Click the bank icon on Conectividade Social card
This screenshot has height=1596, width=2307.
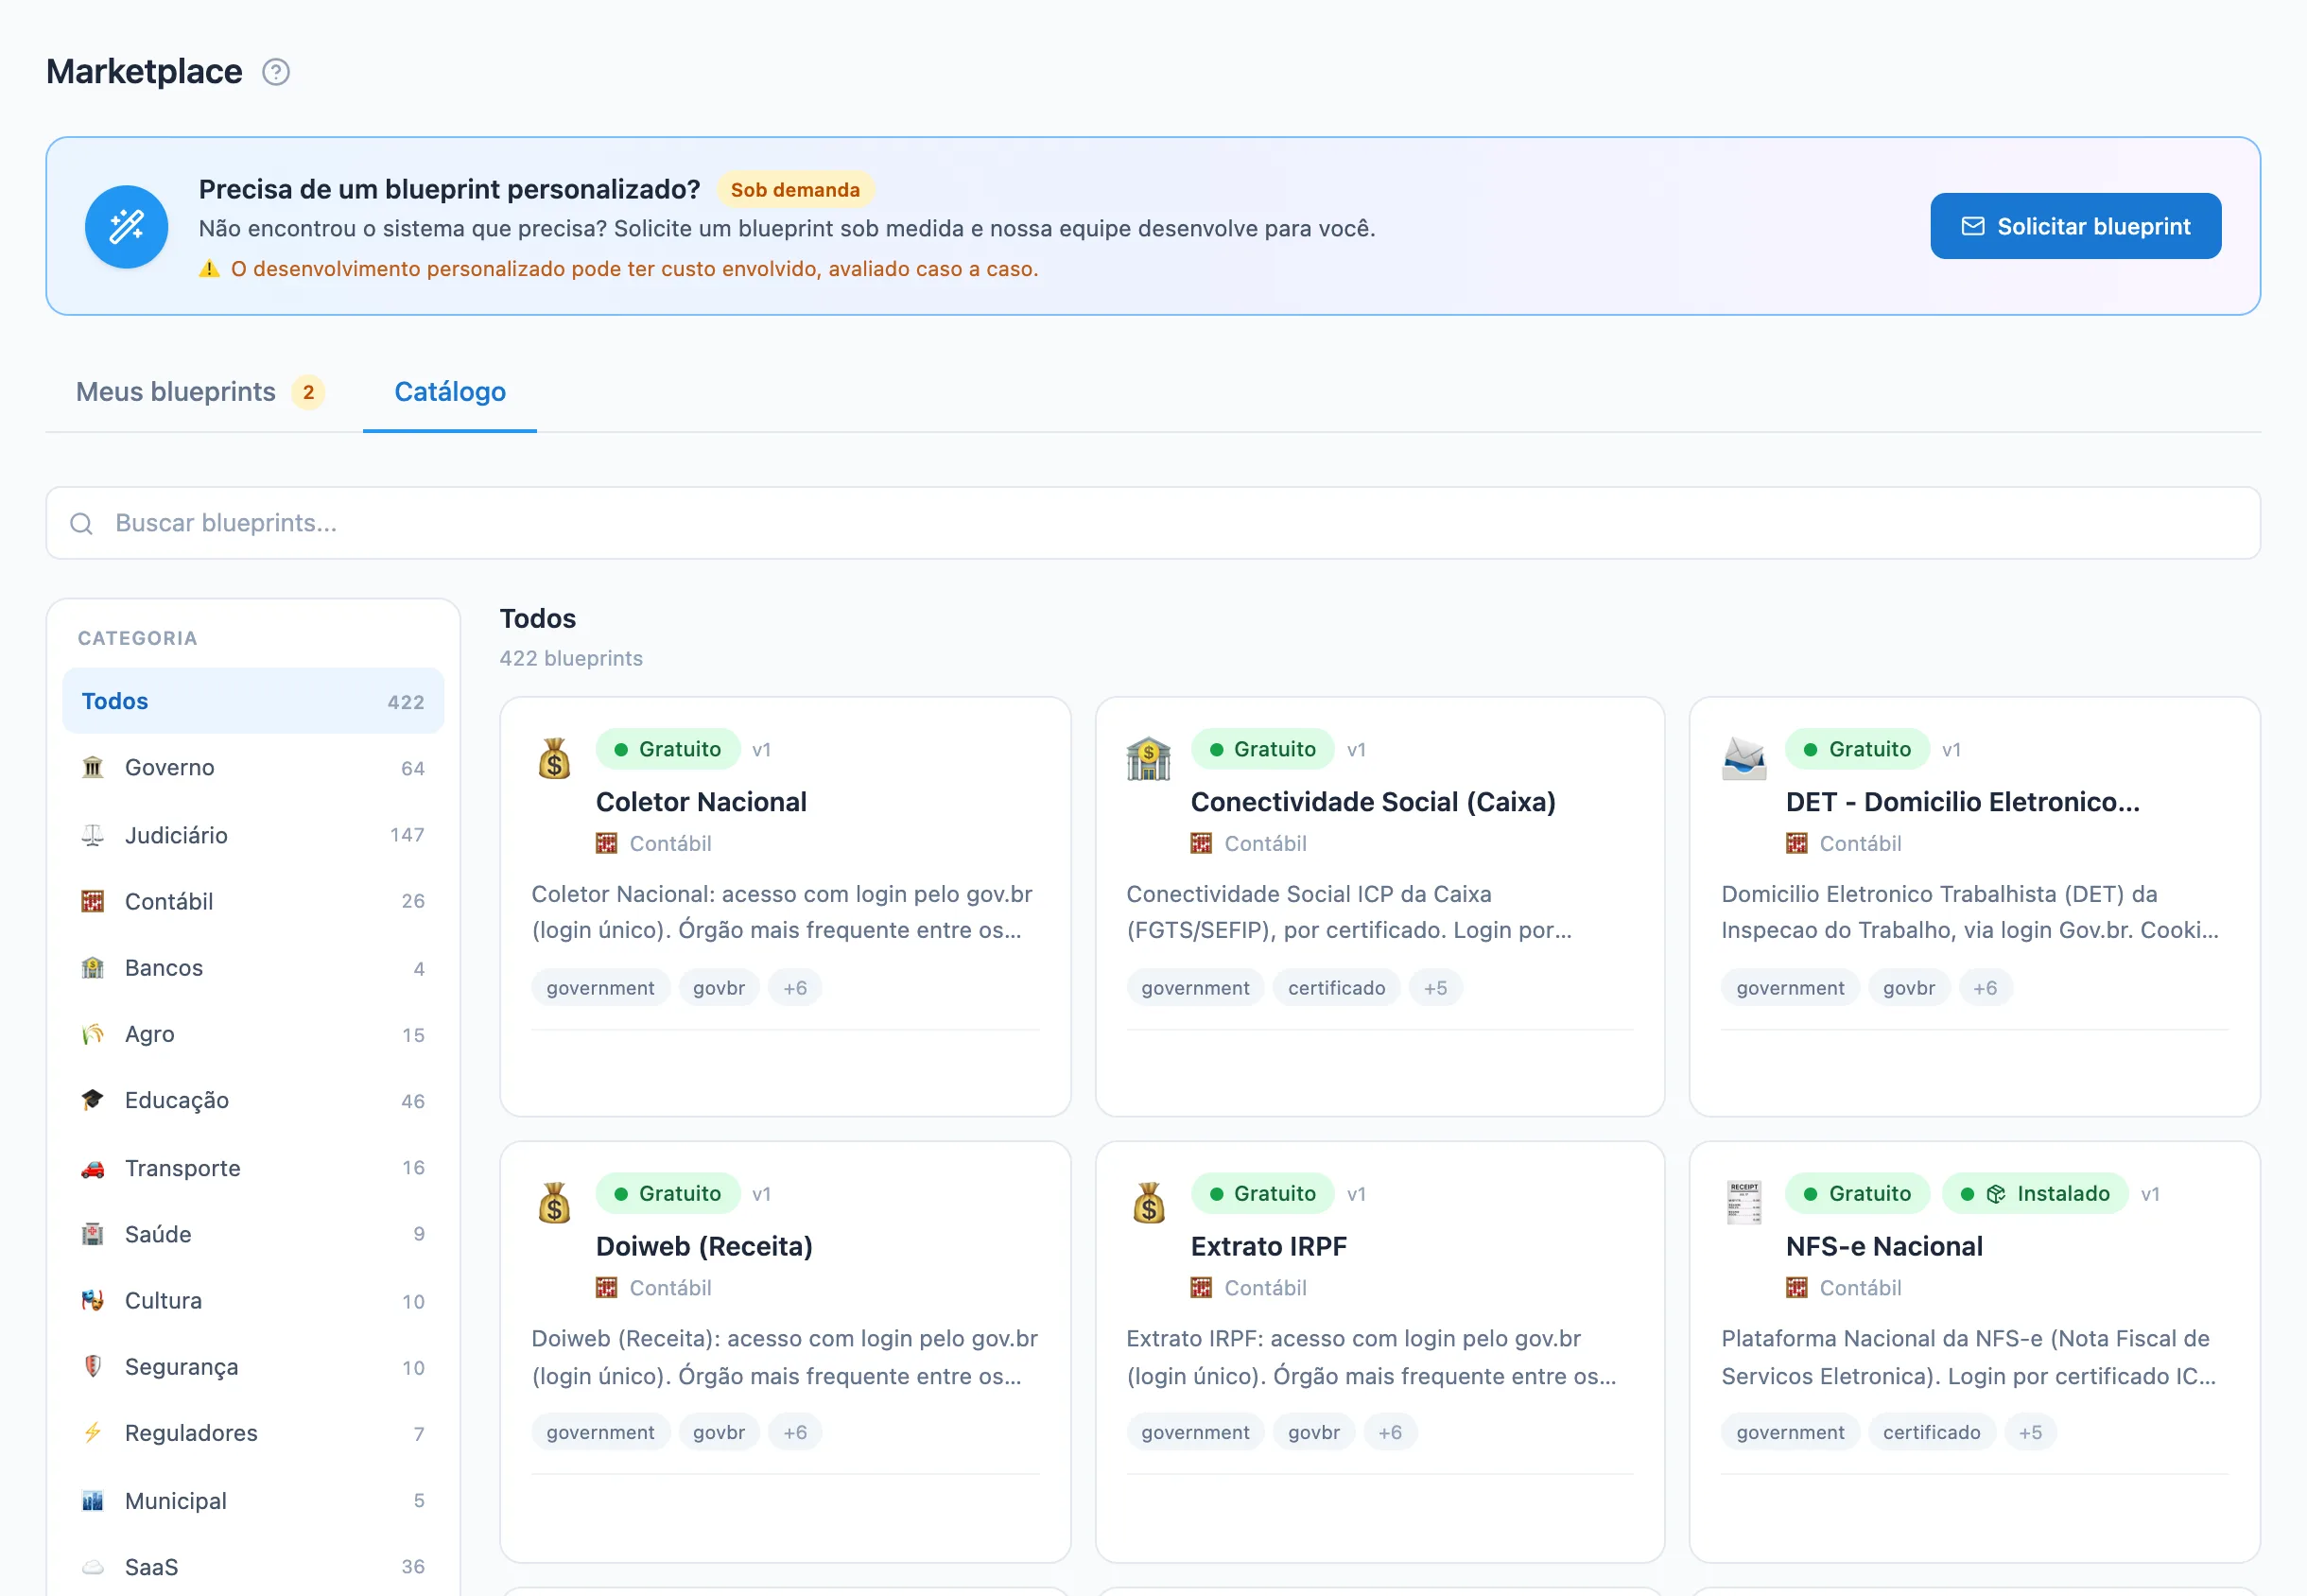click(1148, 758)
